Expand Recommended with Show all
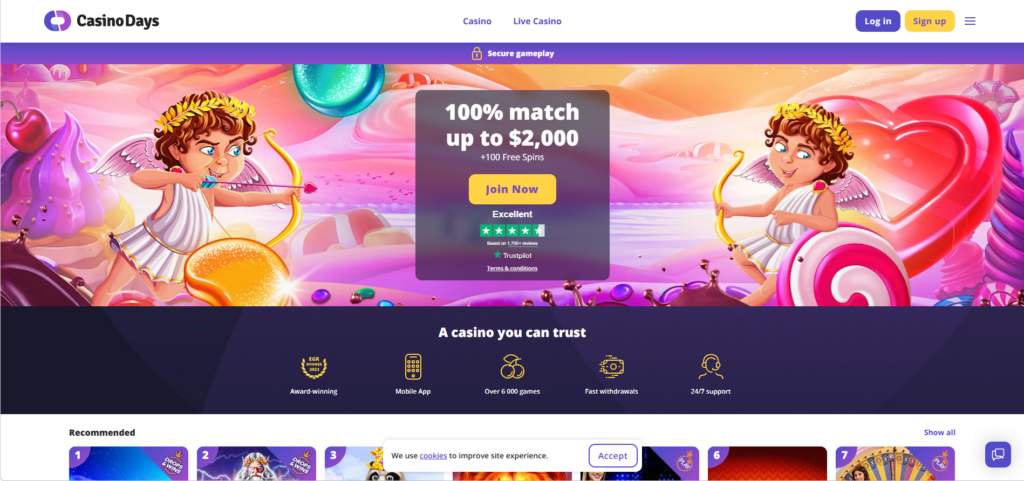 (x=939, y=432)
